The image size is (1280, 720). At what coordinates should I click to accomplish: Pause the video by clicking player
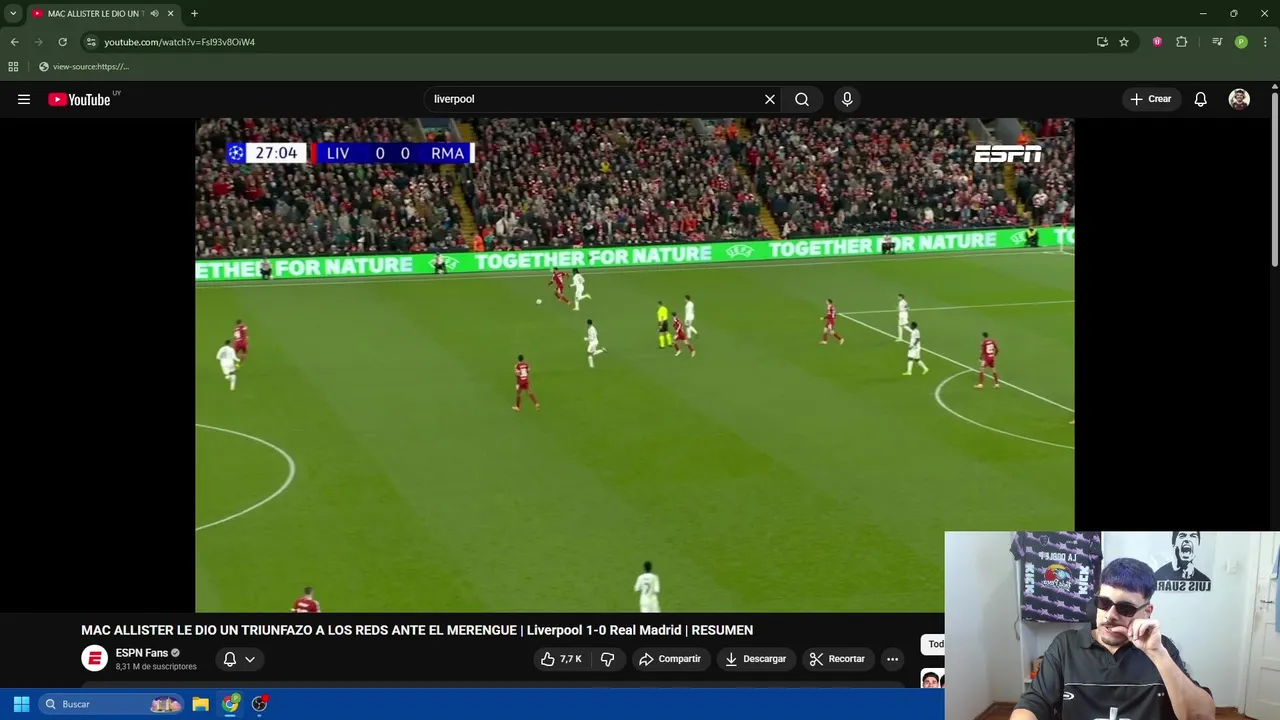634,365
